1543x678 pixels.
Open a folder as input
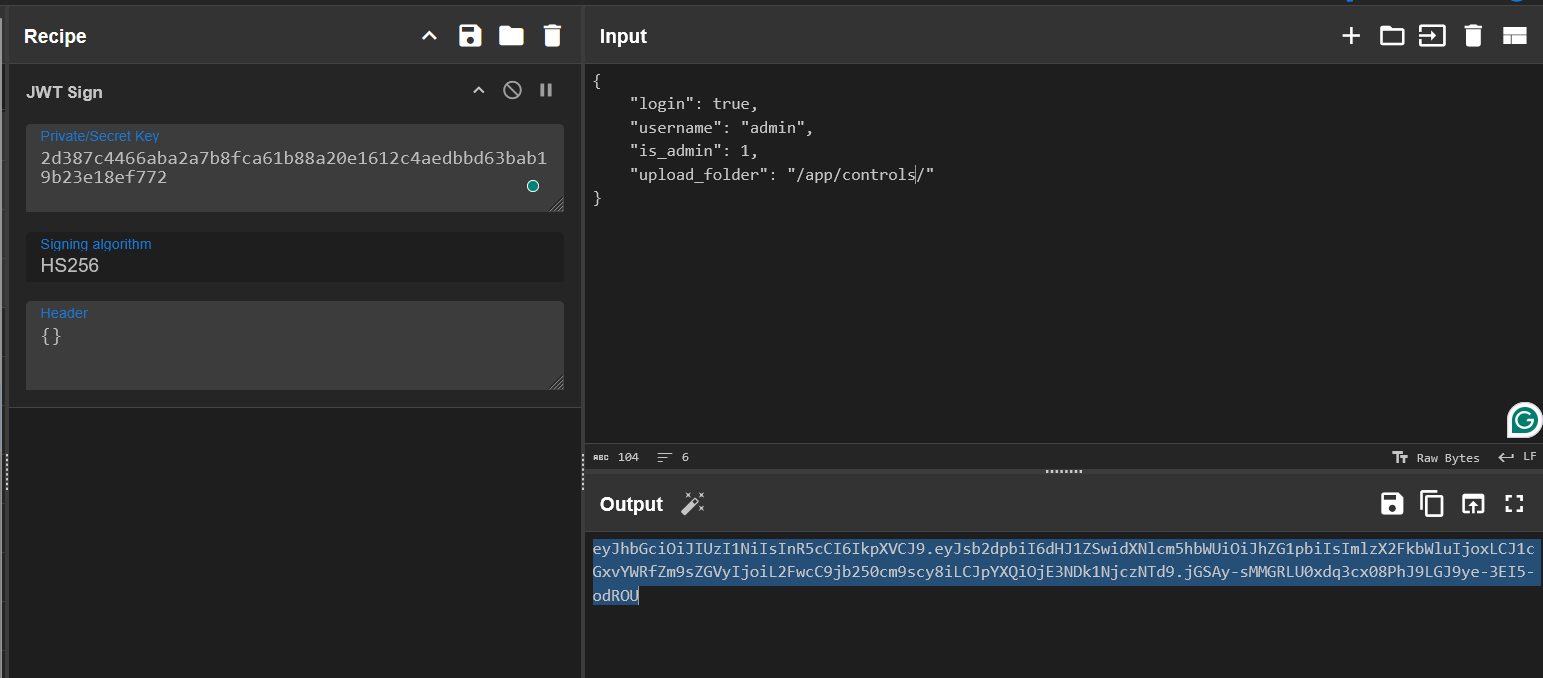tap(1392, 36)
